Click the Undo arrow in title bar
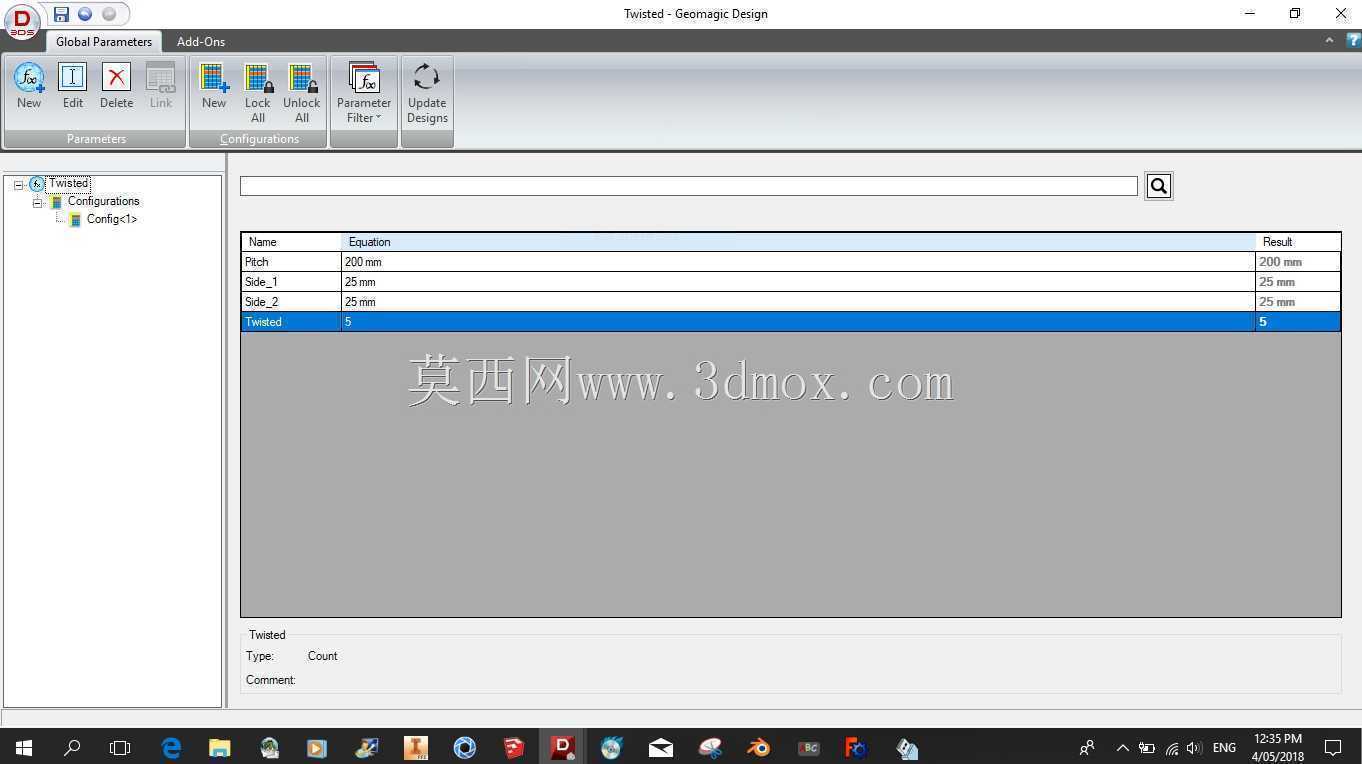 pos(85,14)
